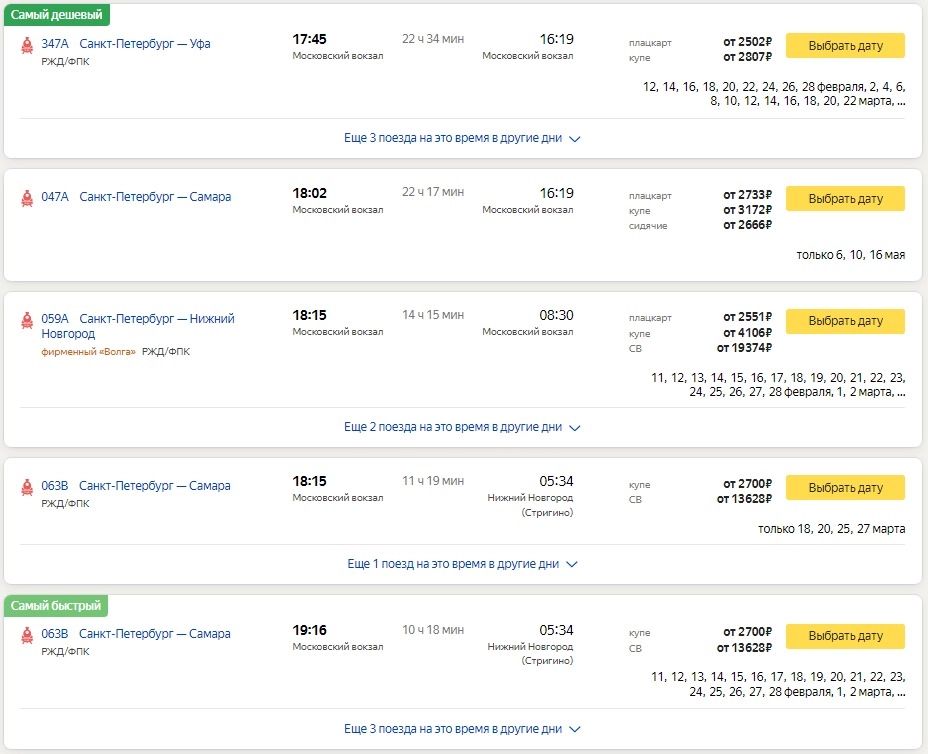This screenshot has height=754, width=928.
Task: Open the 059A Санкт-Петербург — Нижний Новгород link
Action: tap(137, 326)
